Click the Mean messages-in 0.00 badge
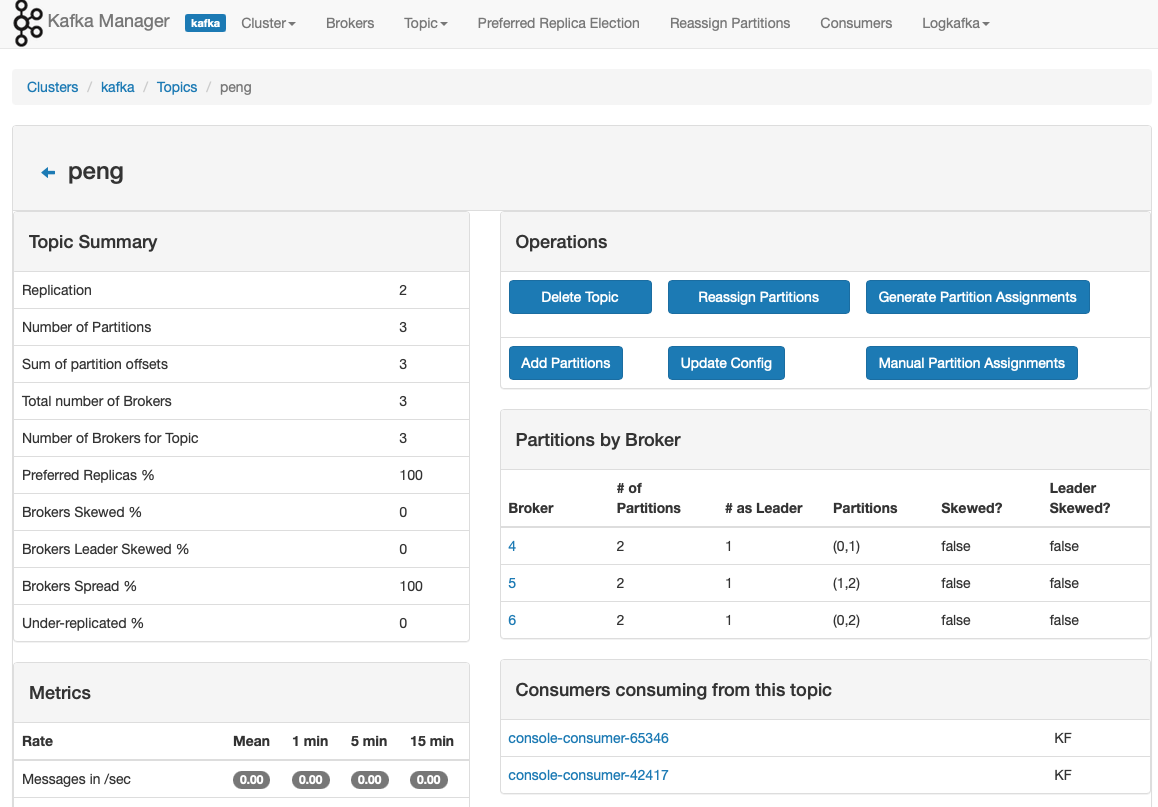Viewport: 1158px width, 807px height. coord(251,780)
